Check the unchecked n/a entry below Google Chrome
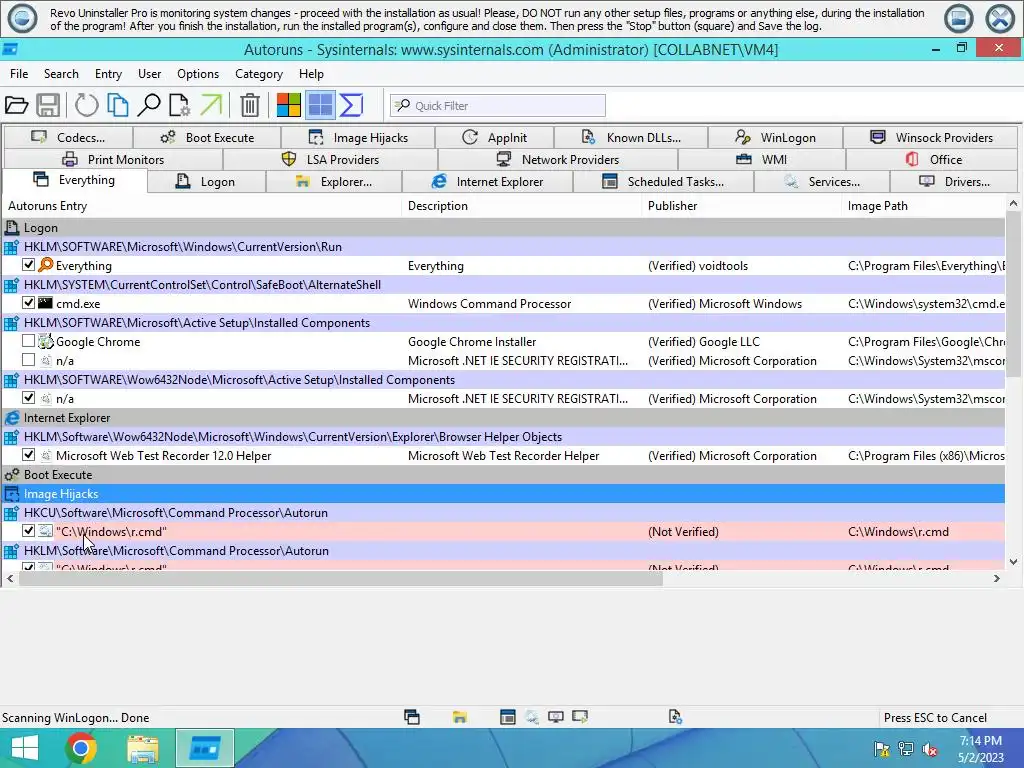 click(x=28, y=359)
